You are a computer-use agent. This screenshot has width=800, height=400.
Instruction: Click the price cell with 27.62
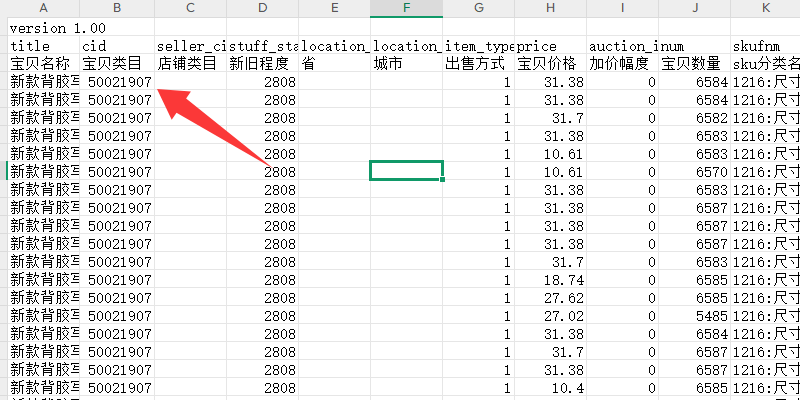[550, 298]
